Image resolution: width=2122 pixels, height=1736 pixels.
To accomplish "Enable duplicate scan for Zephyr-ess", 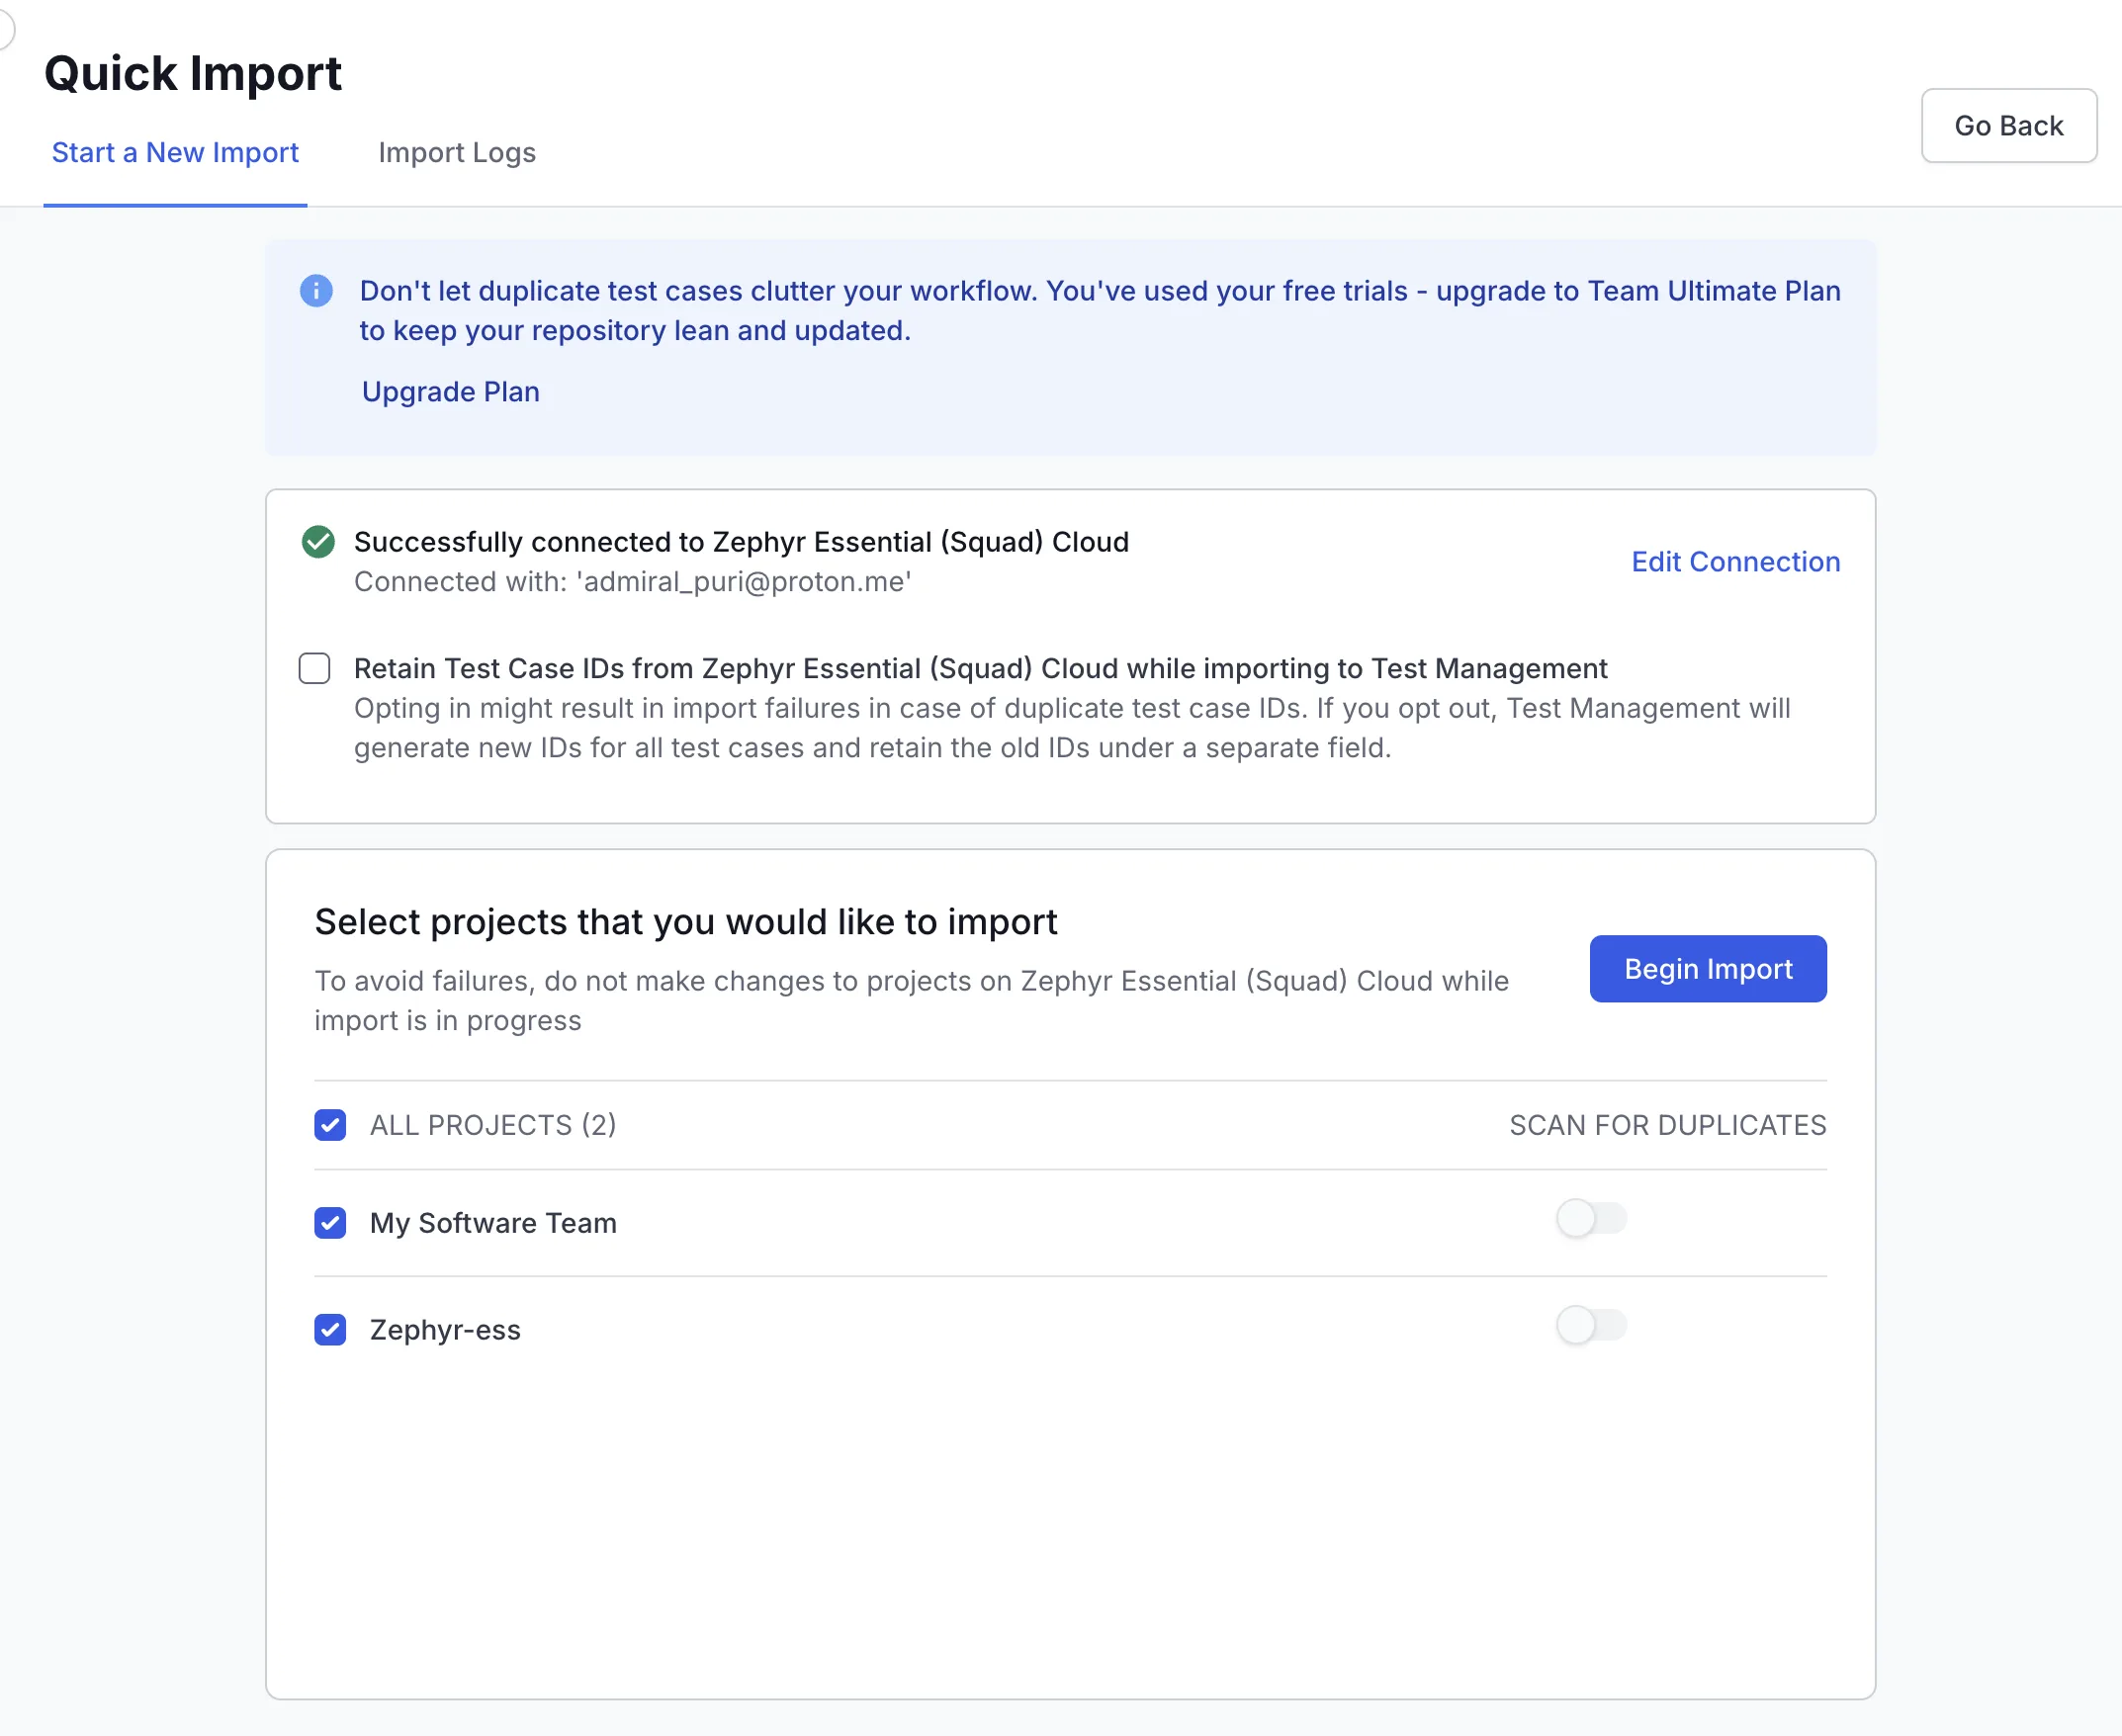I will click(1591, 1325).
